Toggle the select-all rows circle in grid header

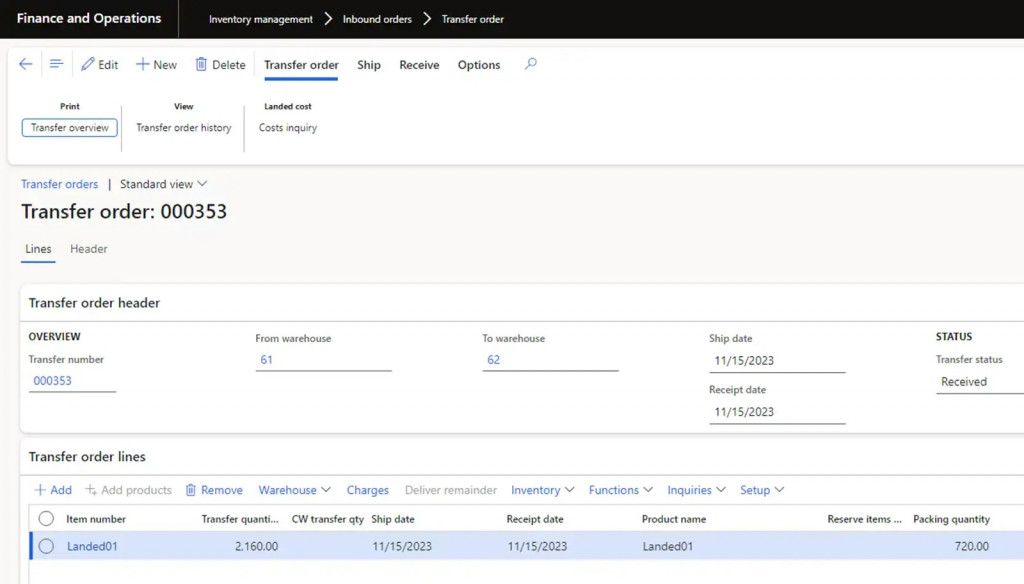(46, 519)
